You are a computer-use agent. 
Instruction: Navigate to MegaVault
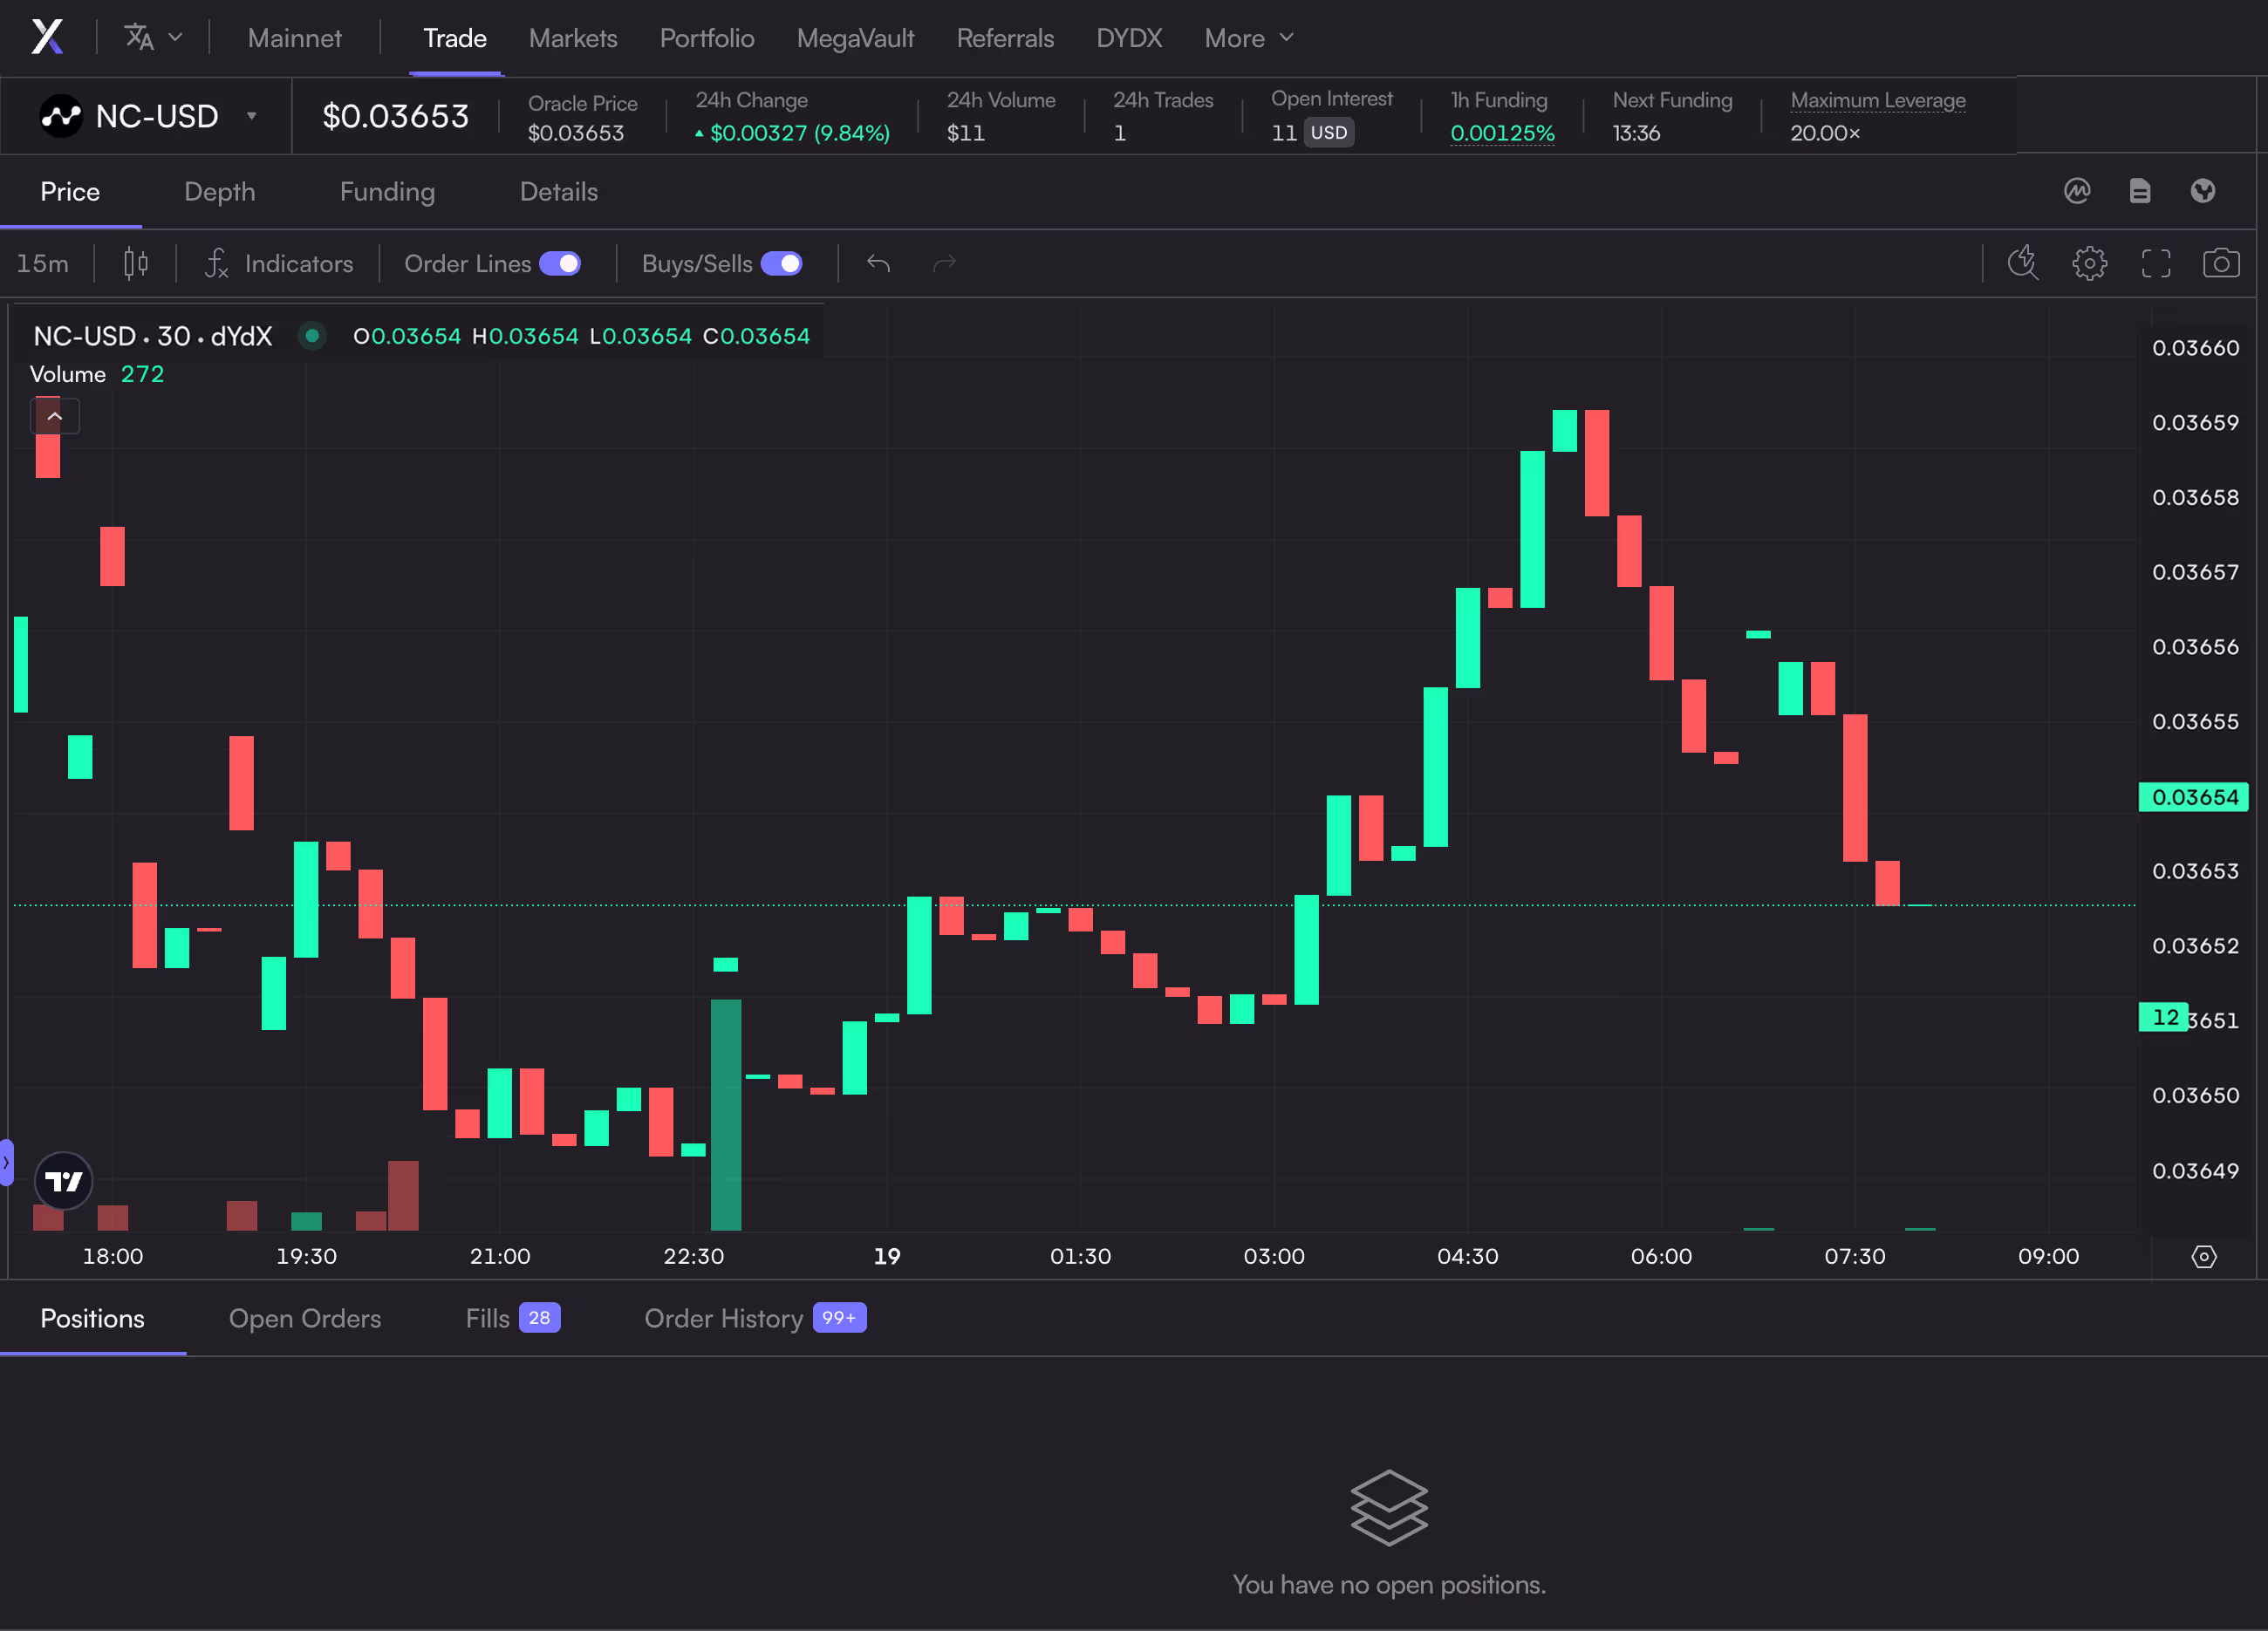tap(855, 38)
